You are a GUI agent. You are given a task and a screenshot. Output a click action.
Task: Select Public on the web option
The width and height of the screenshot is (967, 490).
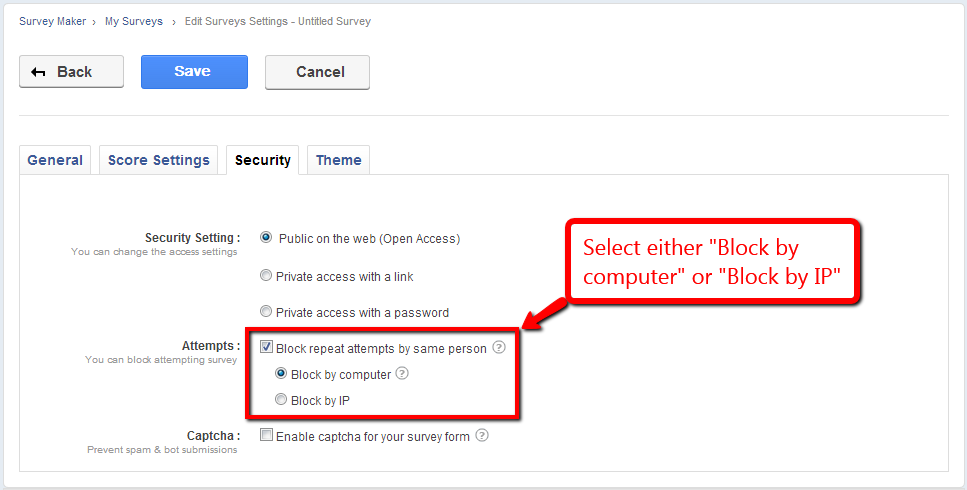[x=266, y=238]
